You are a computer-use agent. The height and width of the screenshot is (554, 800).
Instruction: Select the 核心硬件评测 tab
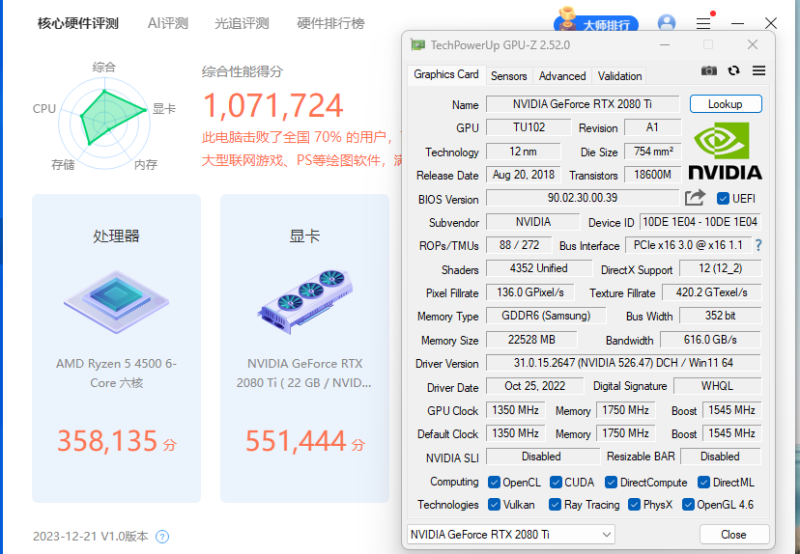tap(78, 23)
